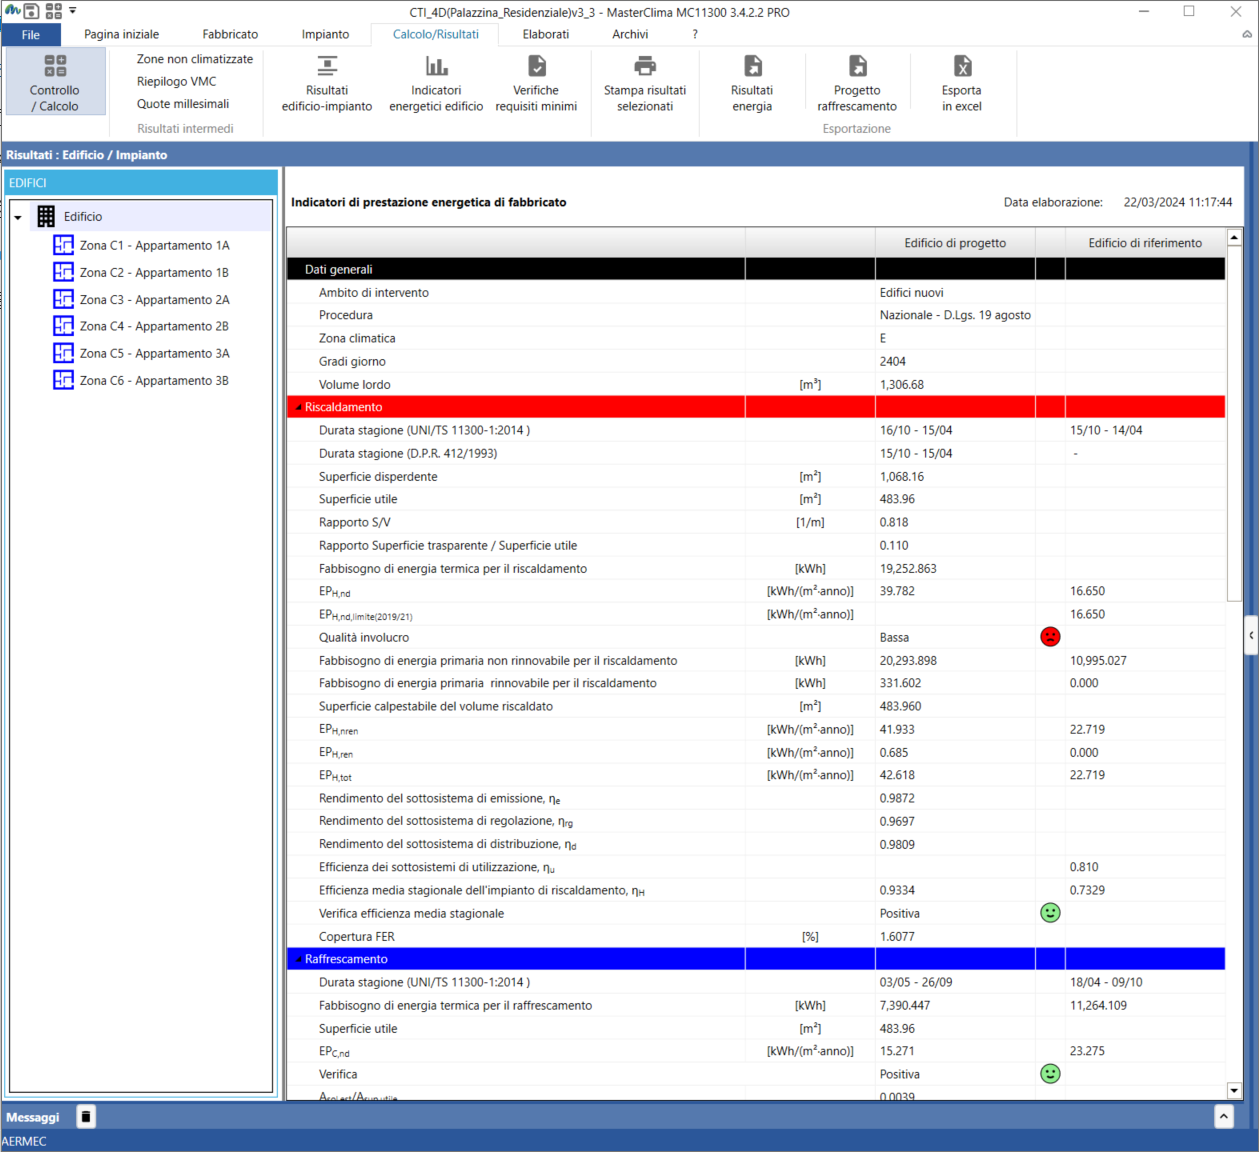Click the Gradi giorno value 2404
Screen dimensions: 1259x1152
coord(893,361)
